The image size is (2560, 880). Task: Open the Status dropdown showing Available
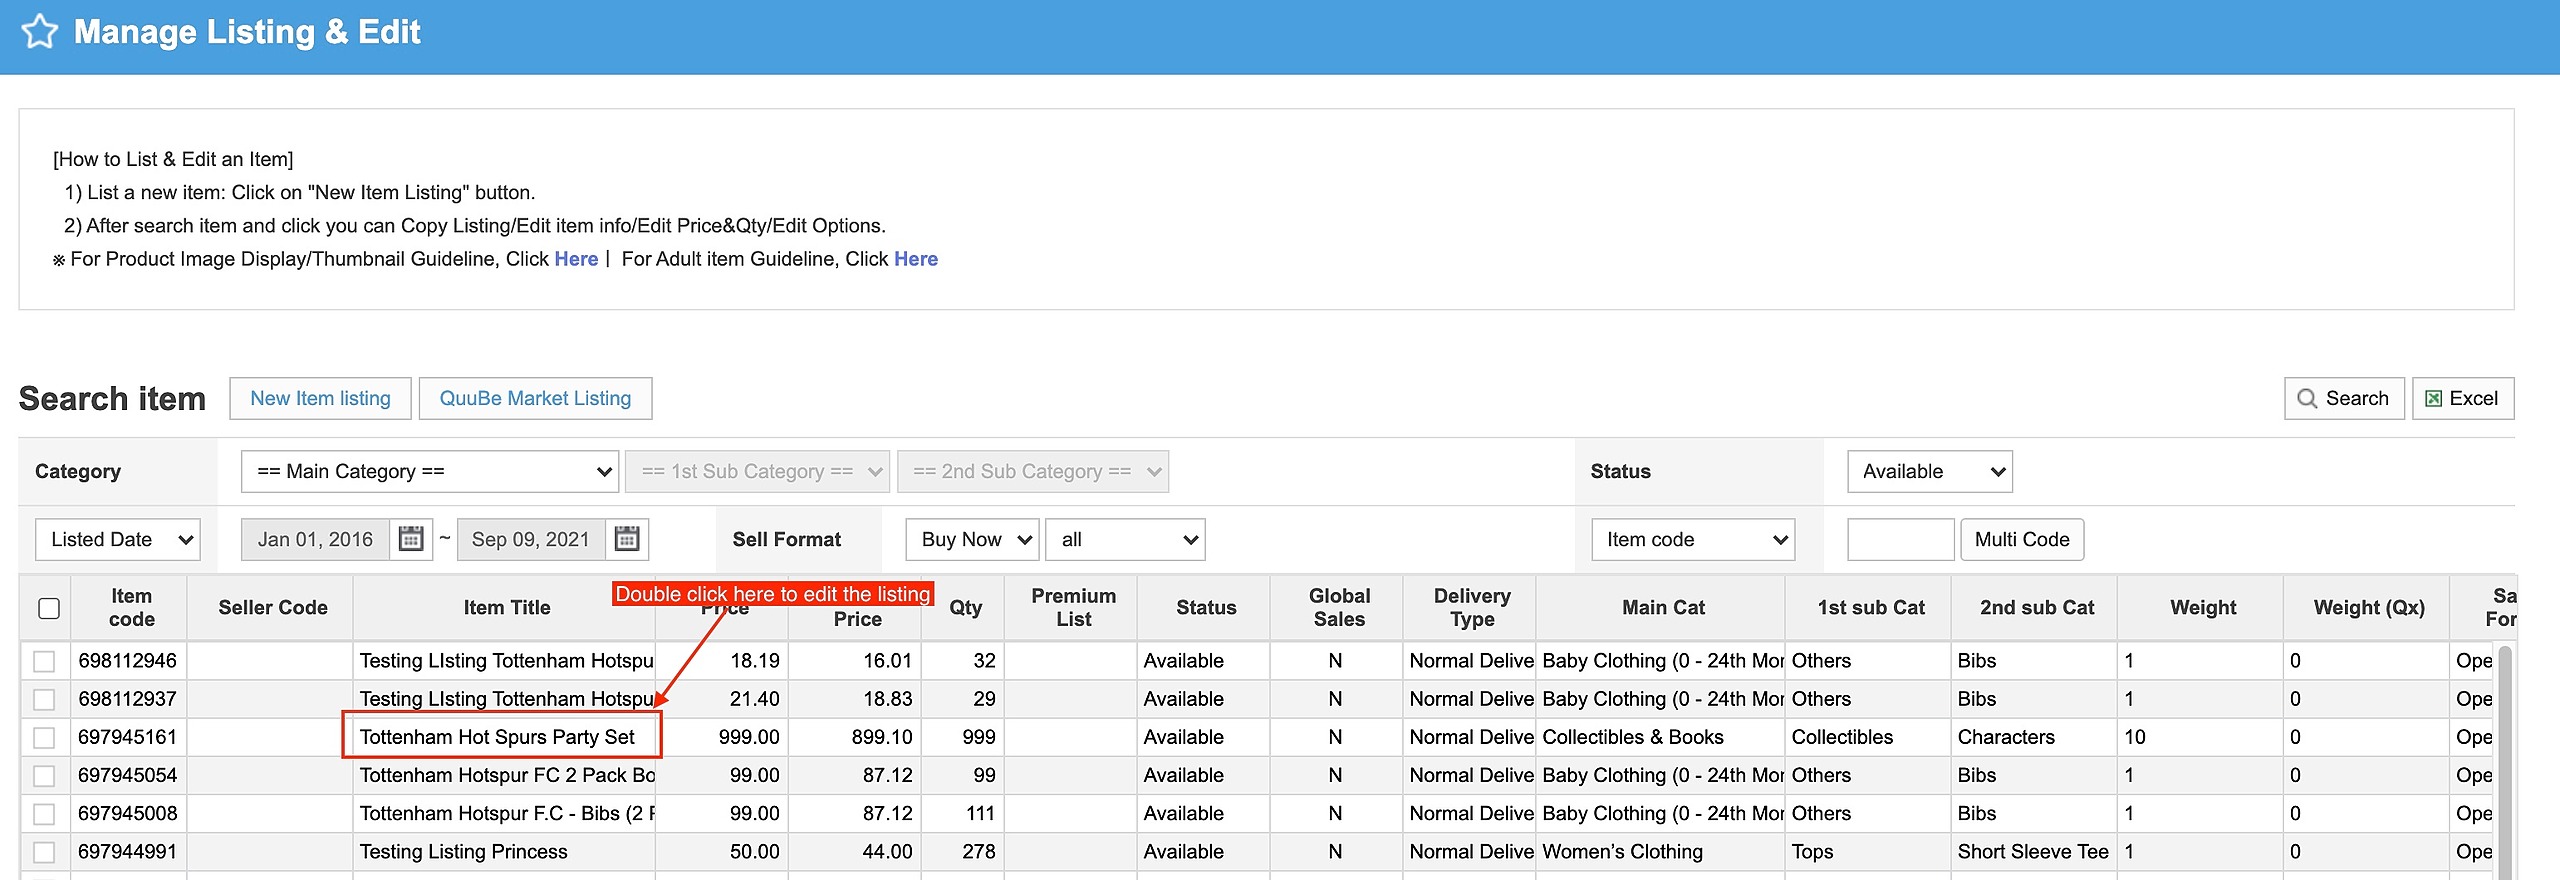pyautogui.click(x=1929, y=471)
